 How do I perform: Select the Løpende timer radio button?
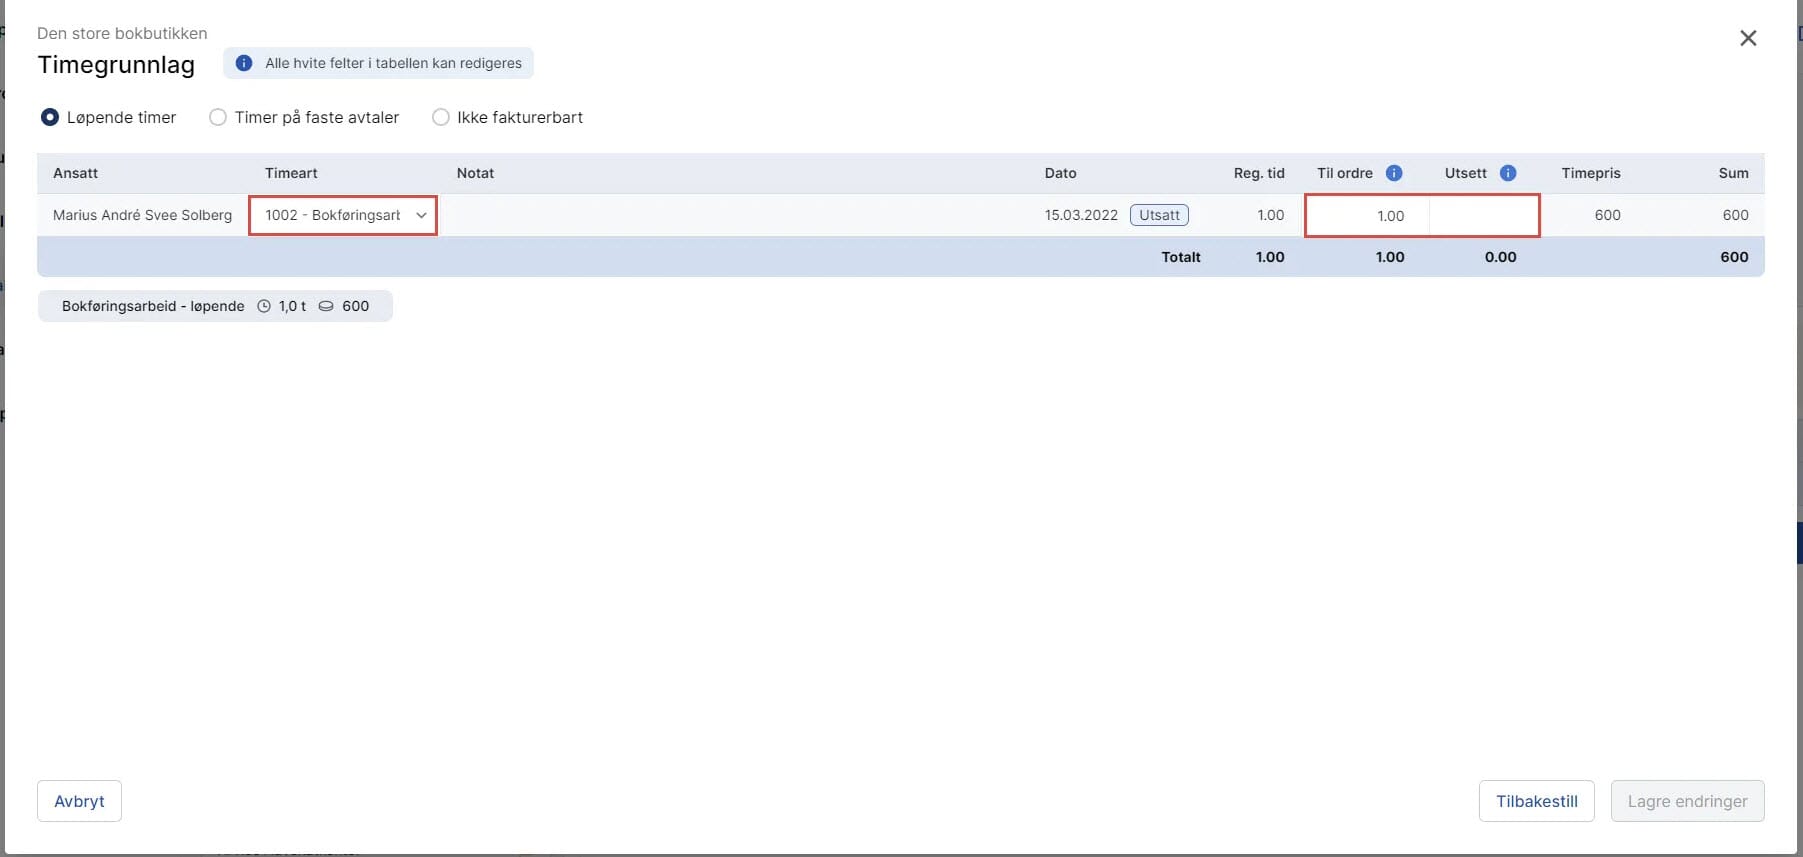[50, 117]
